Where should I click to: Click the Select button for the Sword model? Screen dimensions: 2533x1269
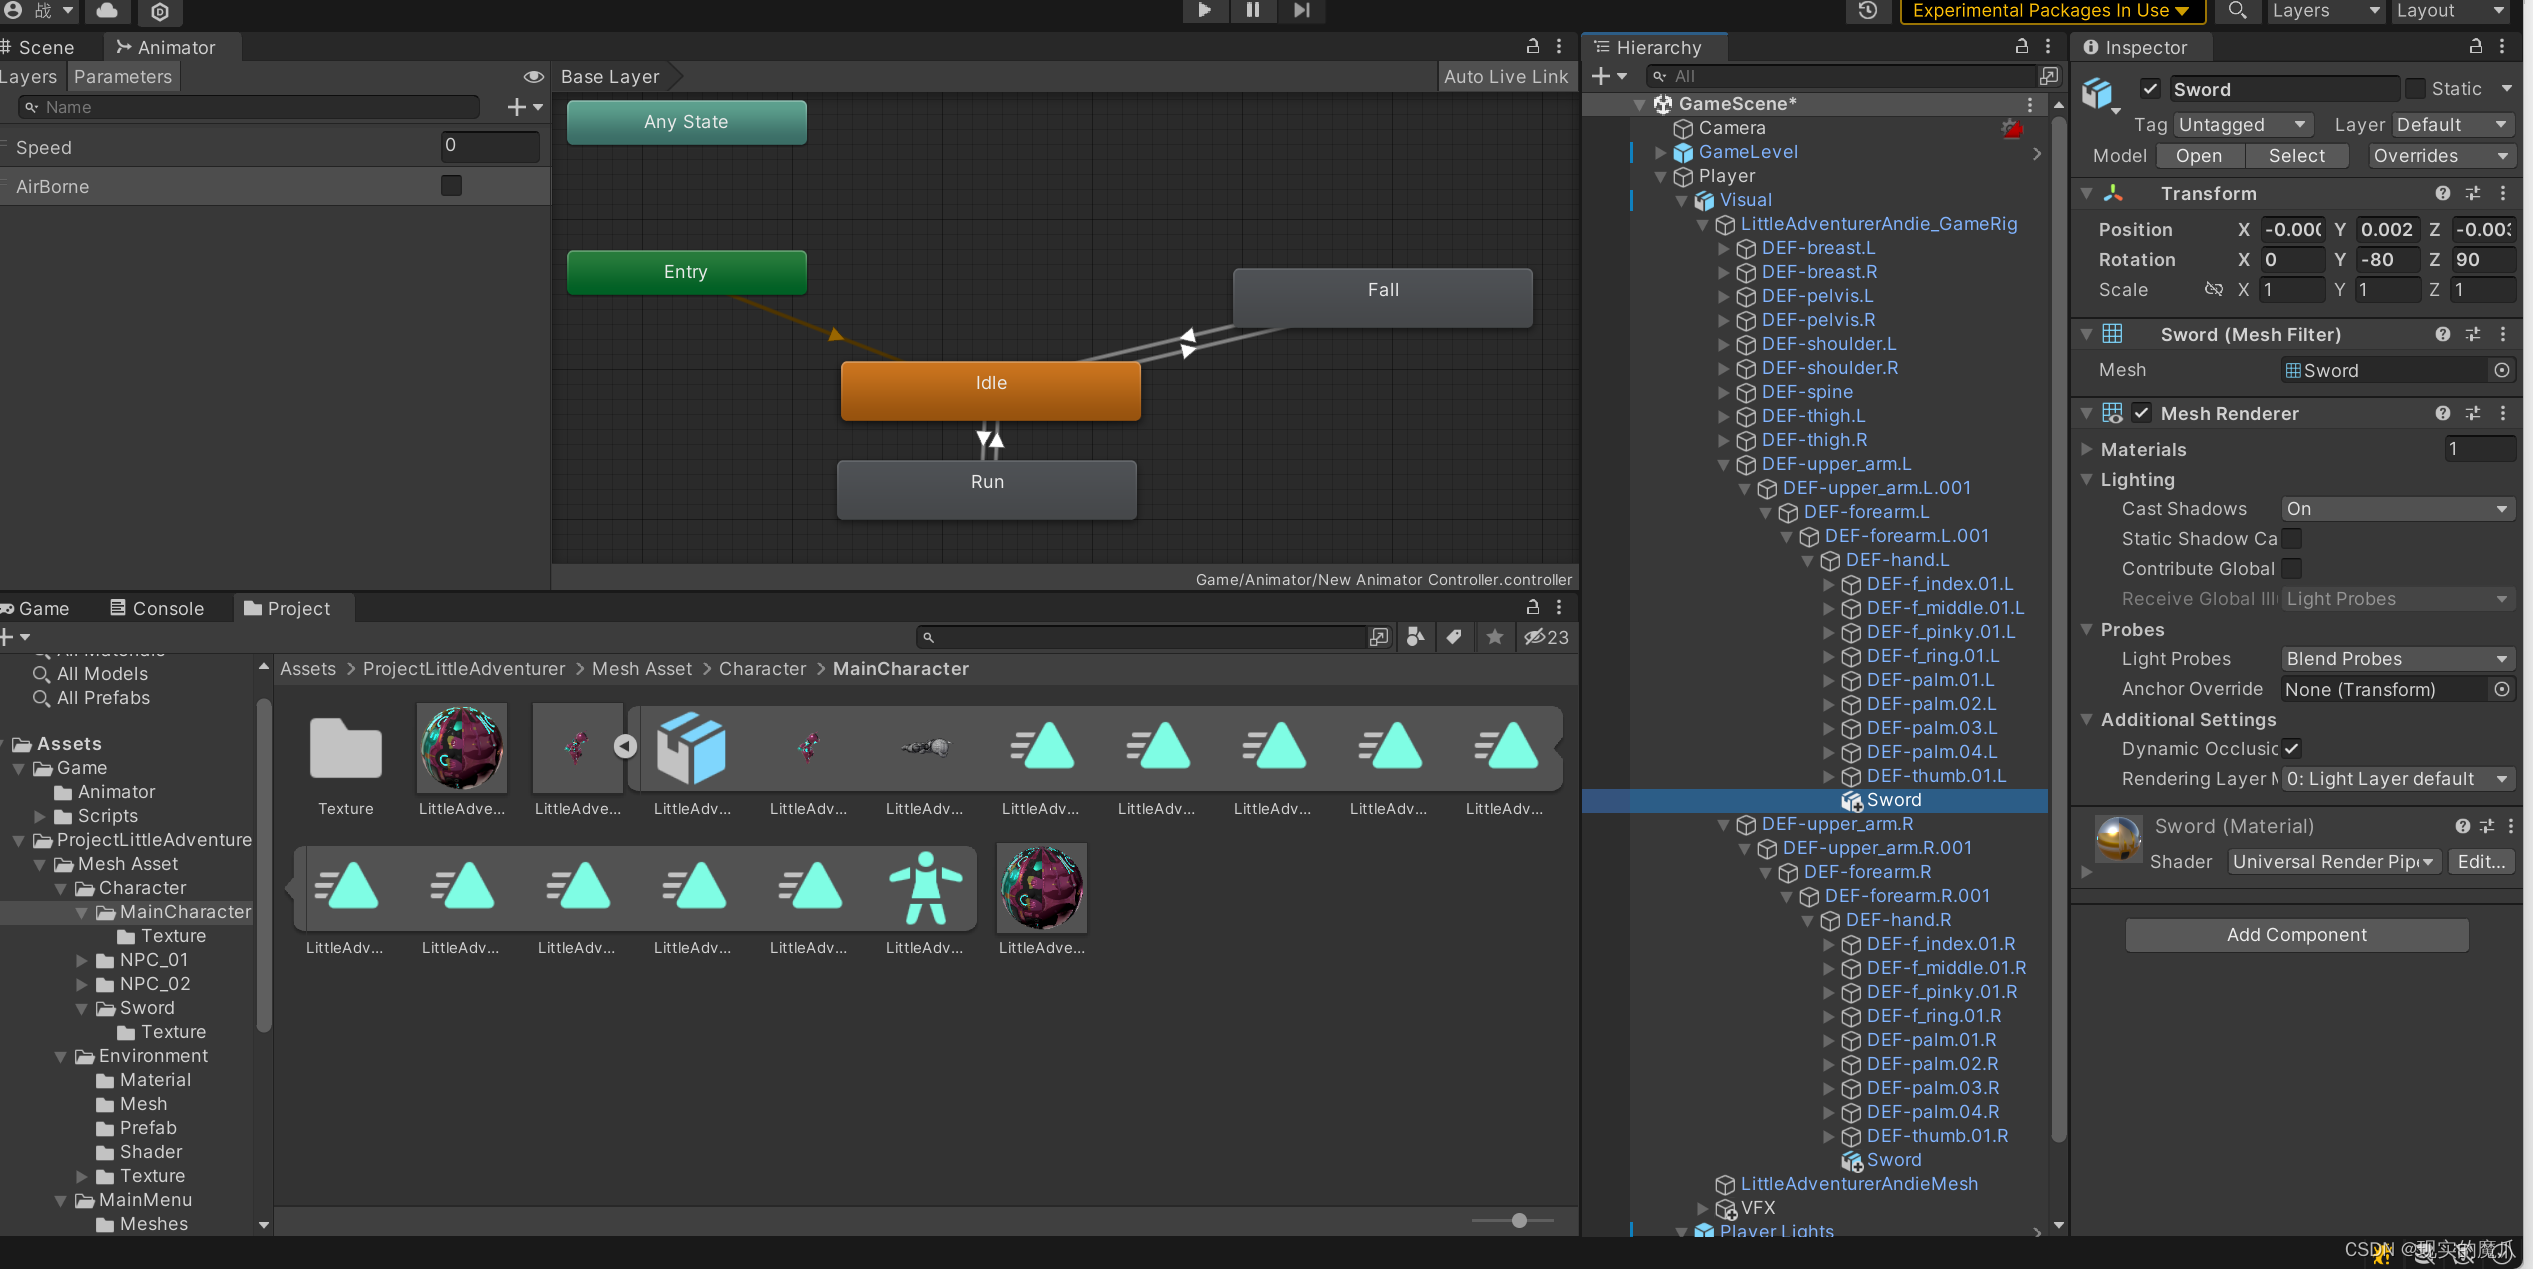pyautogui.click(x=2296, y=155)
